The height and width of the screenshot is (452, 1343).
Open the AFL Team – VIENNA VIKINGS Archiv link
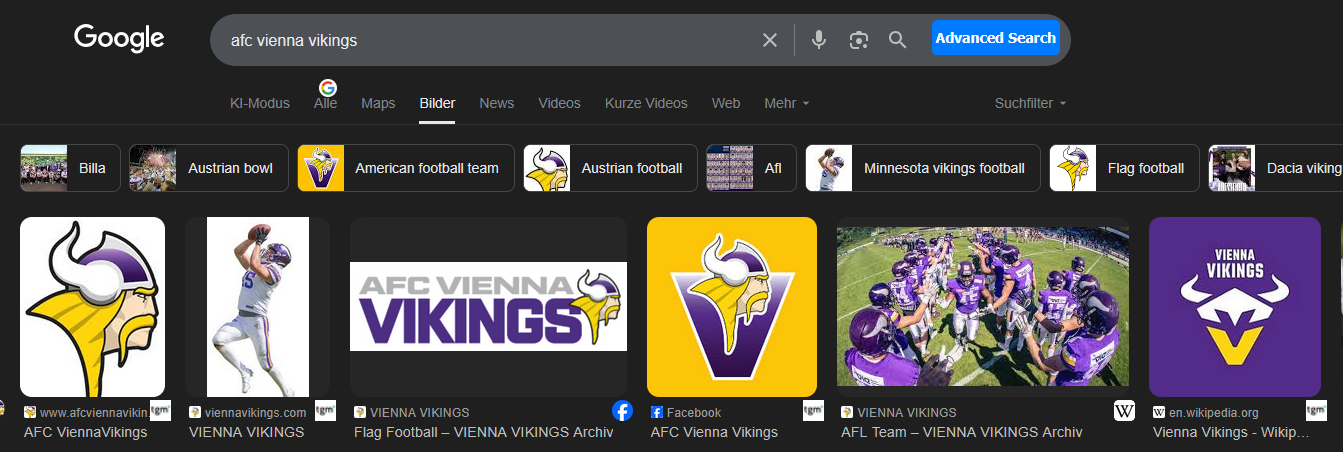961,433
